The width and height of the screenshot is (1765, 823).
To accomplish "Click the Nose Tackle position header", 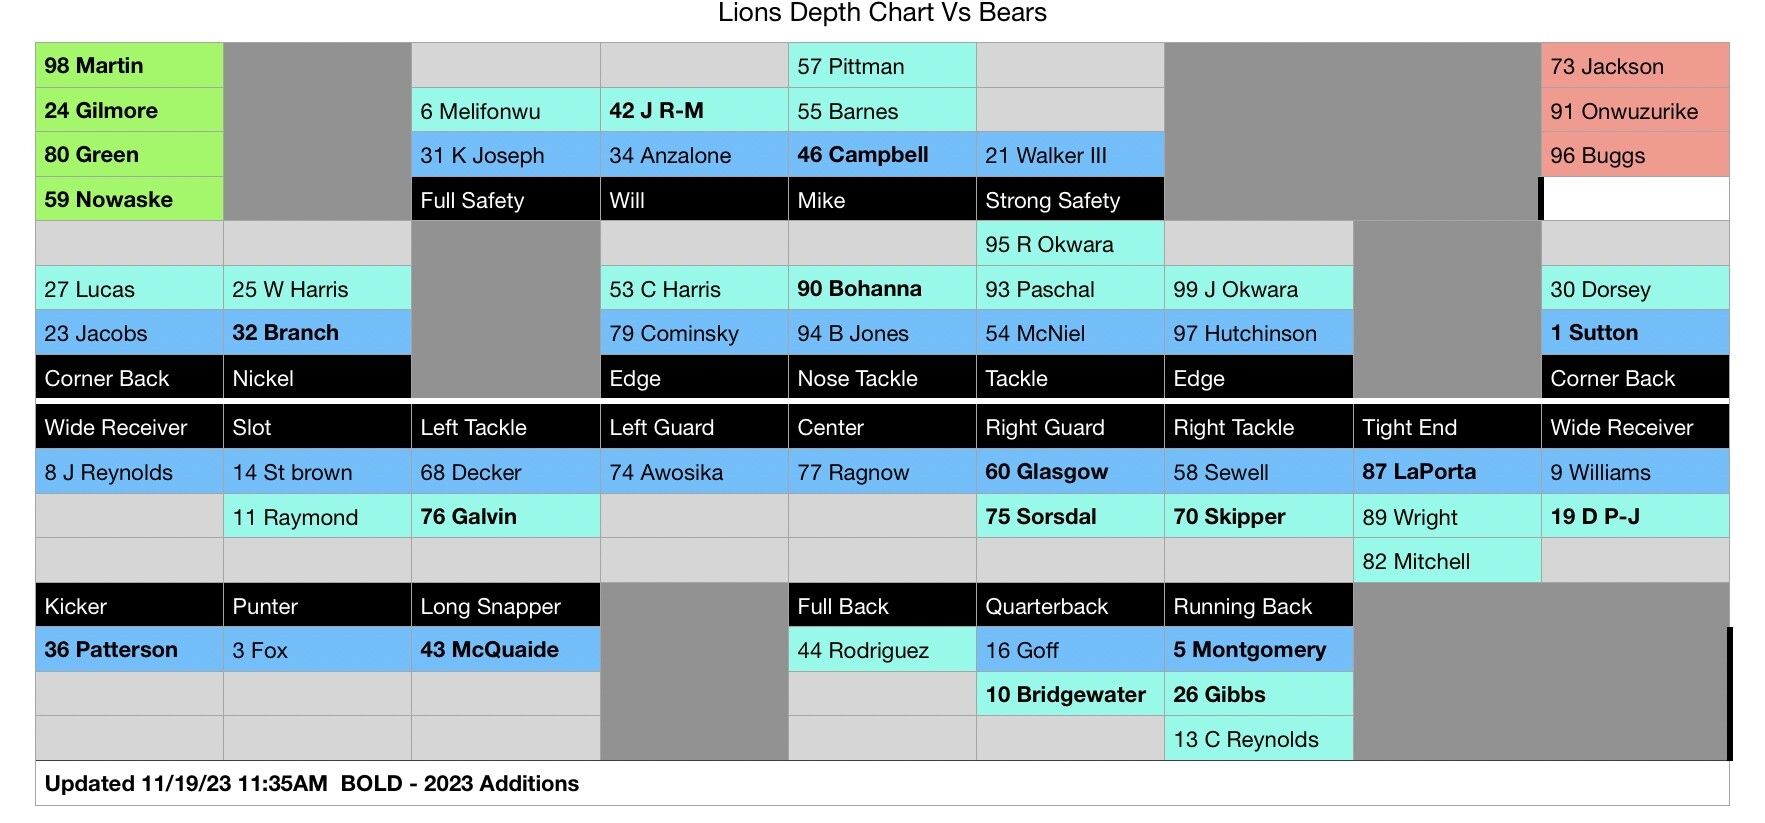I will (x=881, y=378).
